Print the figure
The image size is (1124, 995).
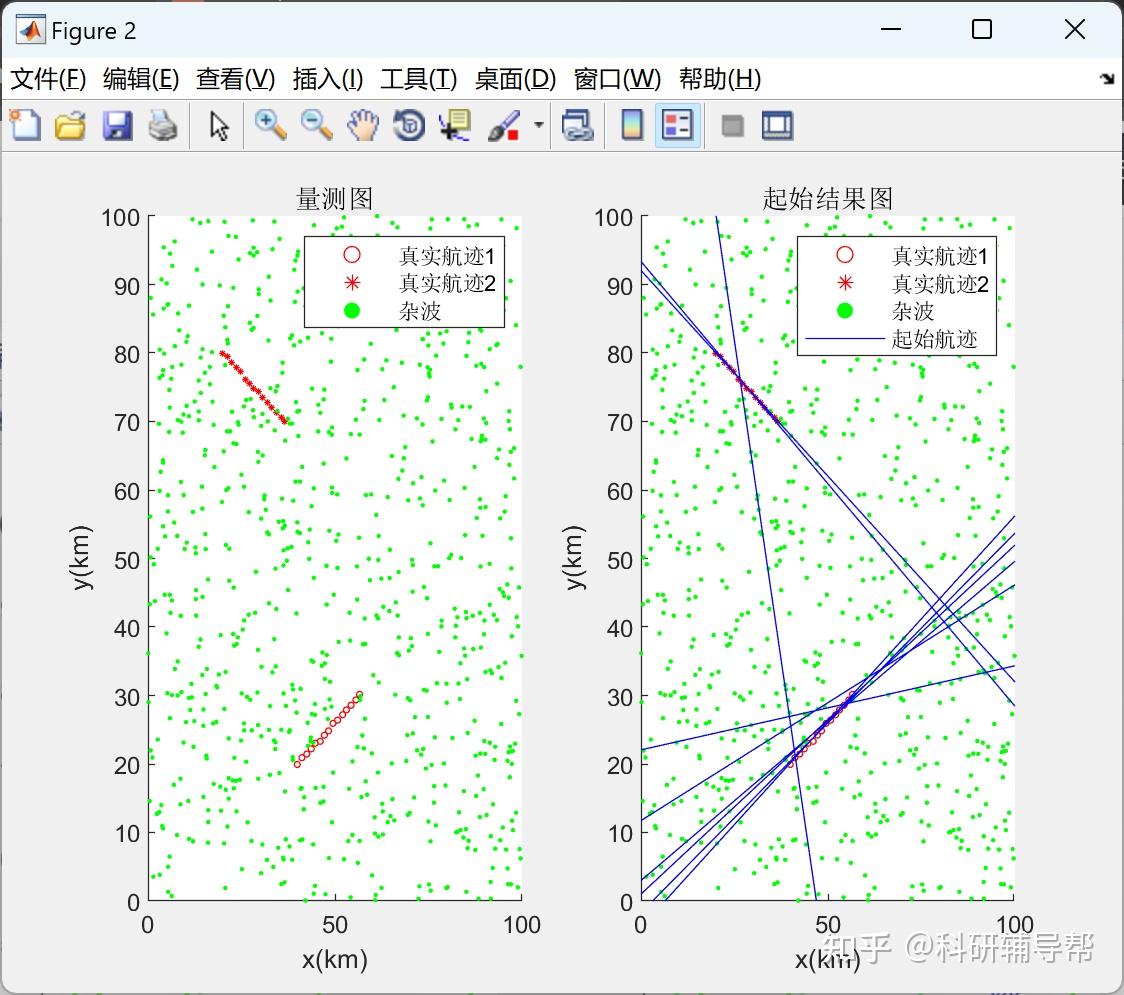pos(163,125)
